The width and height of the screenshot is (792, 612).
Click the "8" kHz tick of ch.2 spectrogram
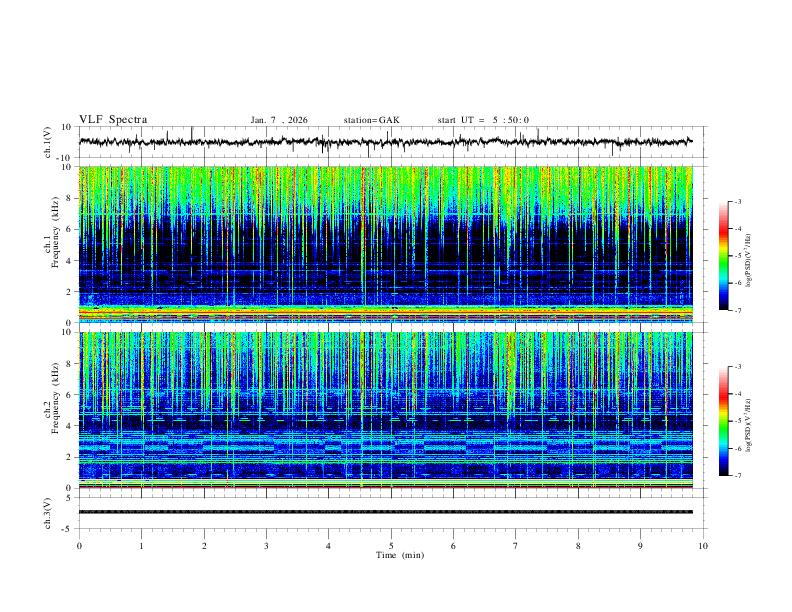69,364
